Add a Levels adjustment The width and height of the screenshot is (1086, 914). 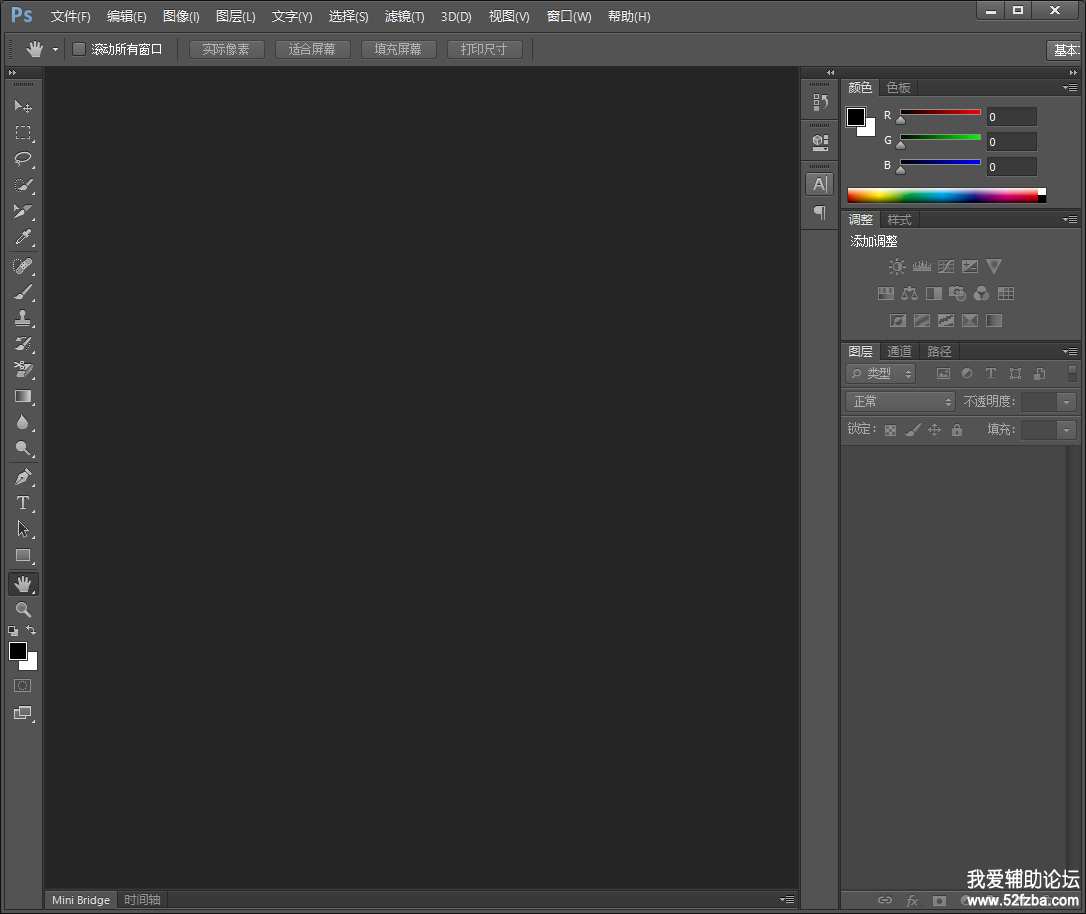921,267
